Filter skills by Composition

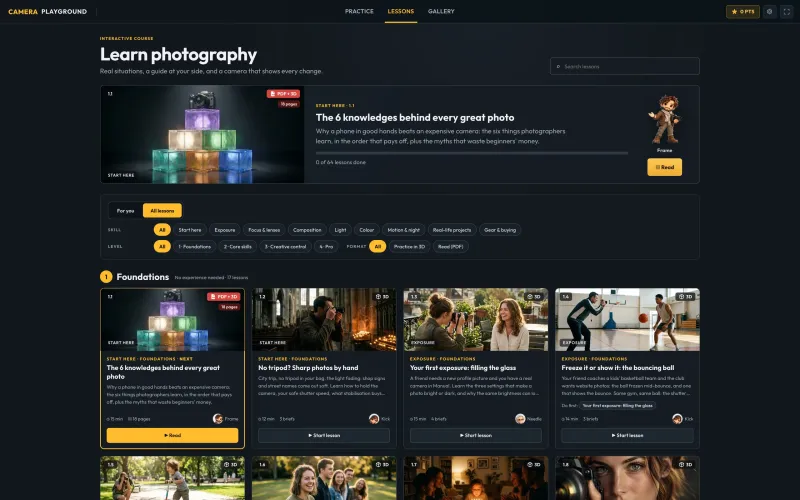[x=307, y=230]
